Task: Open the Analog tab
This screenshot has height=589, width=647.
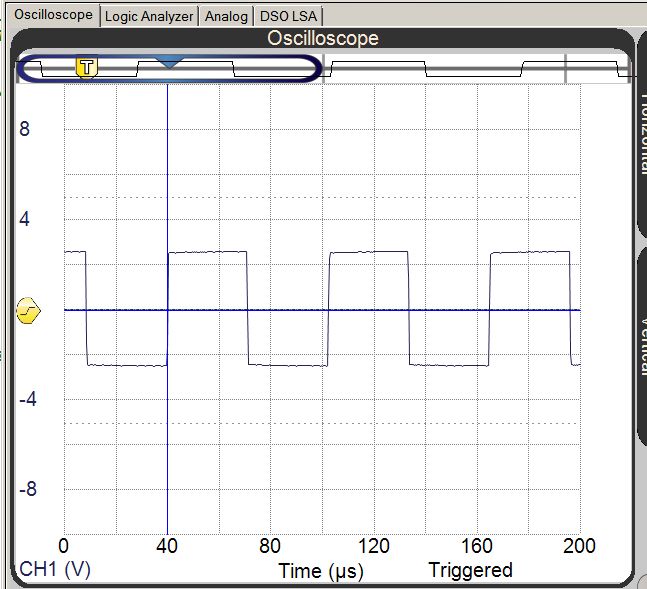Action: coord(226,16)
